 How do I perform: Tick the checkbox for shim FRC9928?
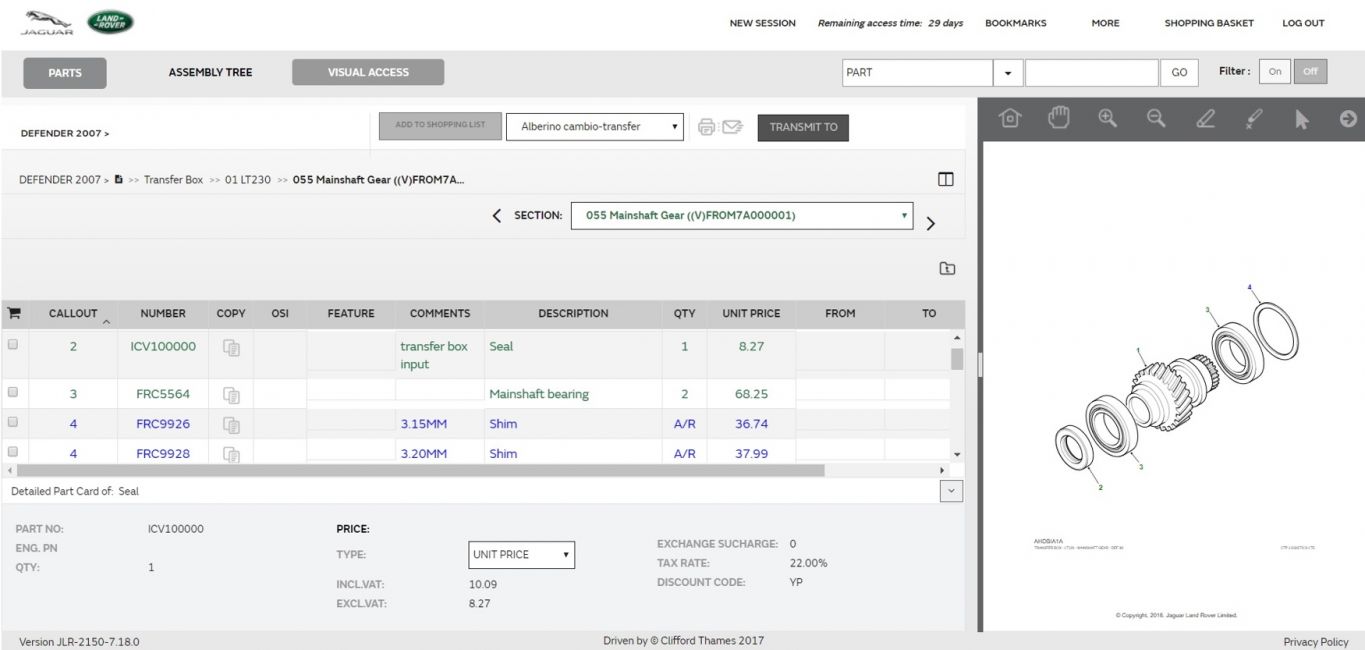coord(13,451)
